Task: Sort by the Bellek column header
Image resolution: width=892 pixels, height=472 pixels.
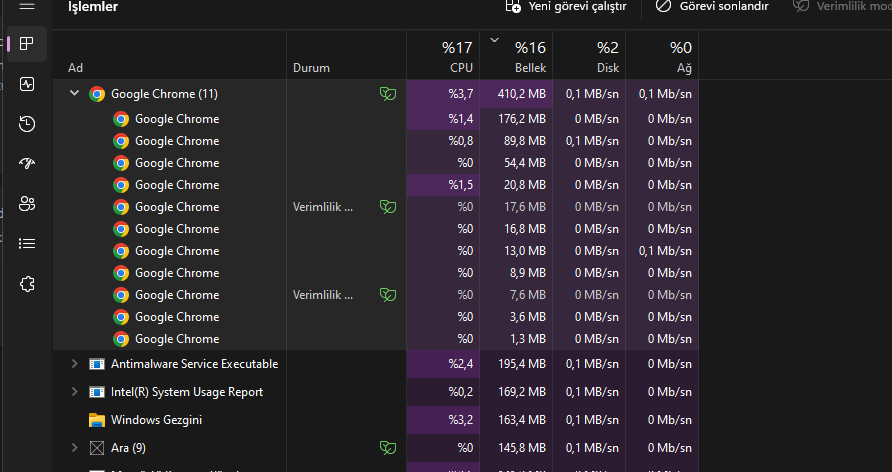Action: (x=516, y=57)
